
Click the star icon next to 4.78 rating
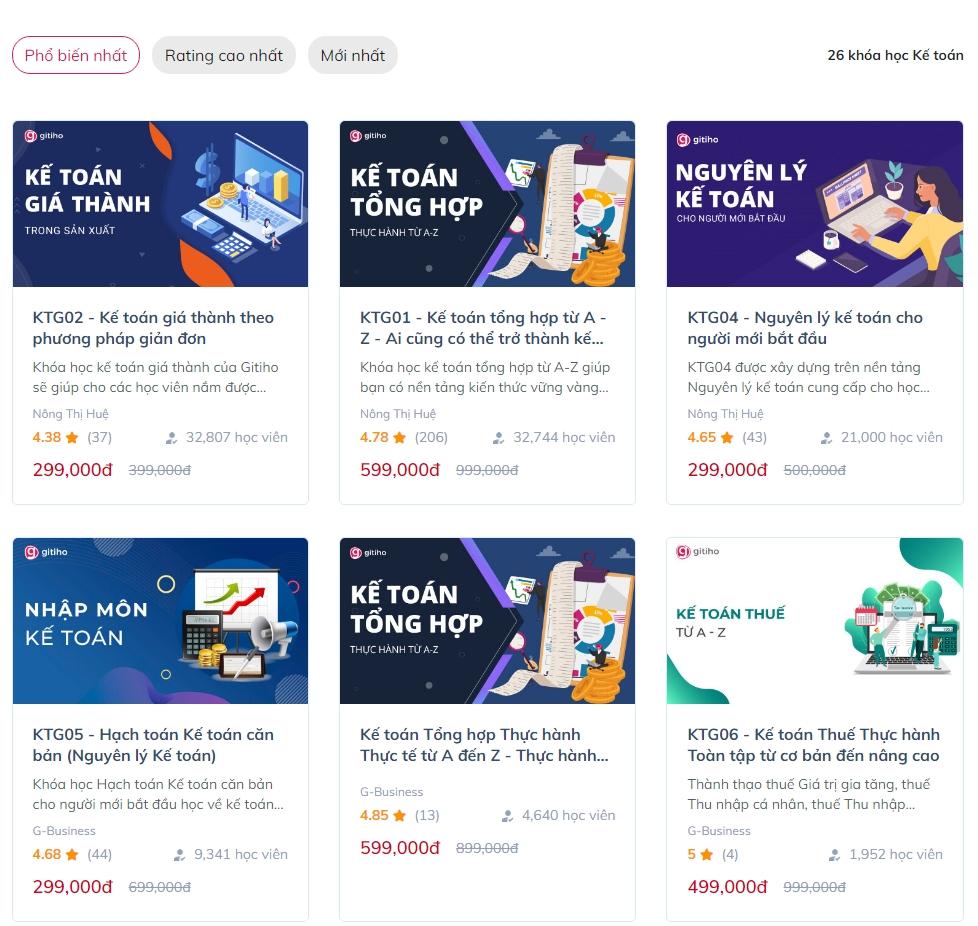click(400, 438)
